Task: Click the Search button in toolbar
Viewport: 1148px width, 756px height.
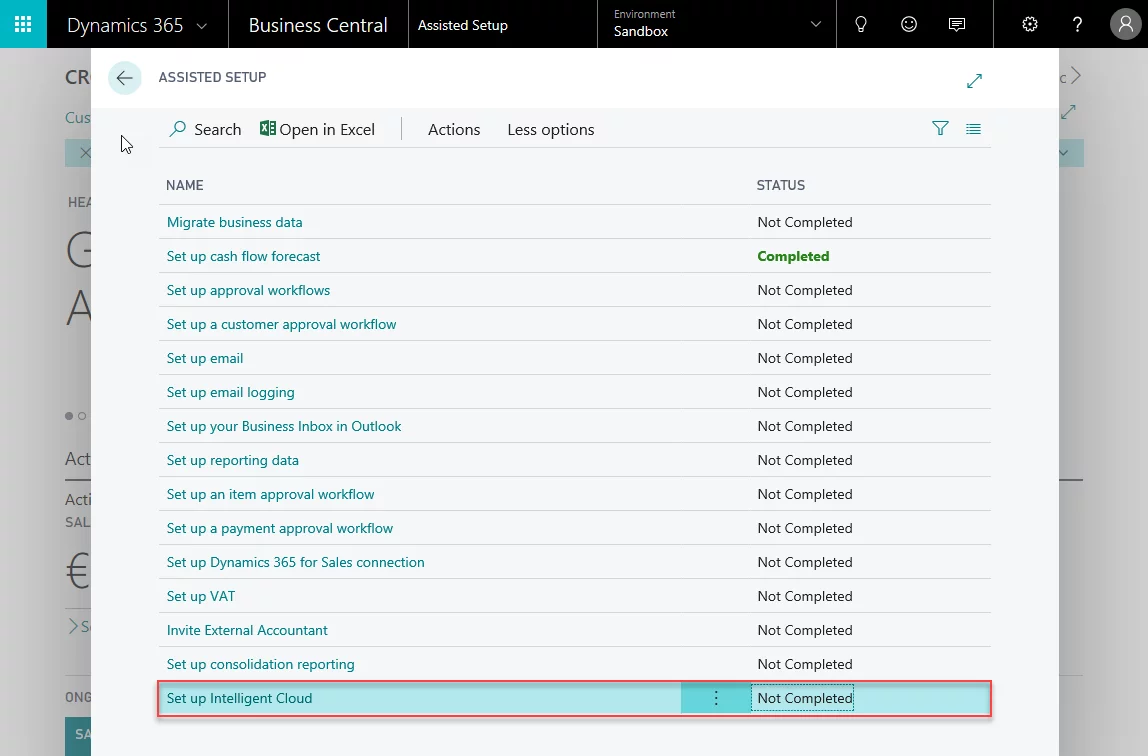Action: pyautogui.click(x=206, y=129)
